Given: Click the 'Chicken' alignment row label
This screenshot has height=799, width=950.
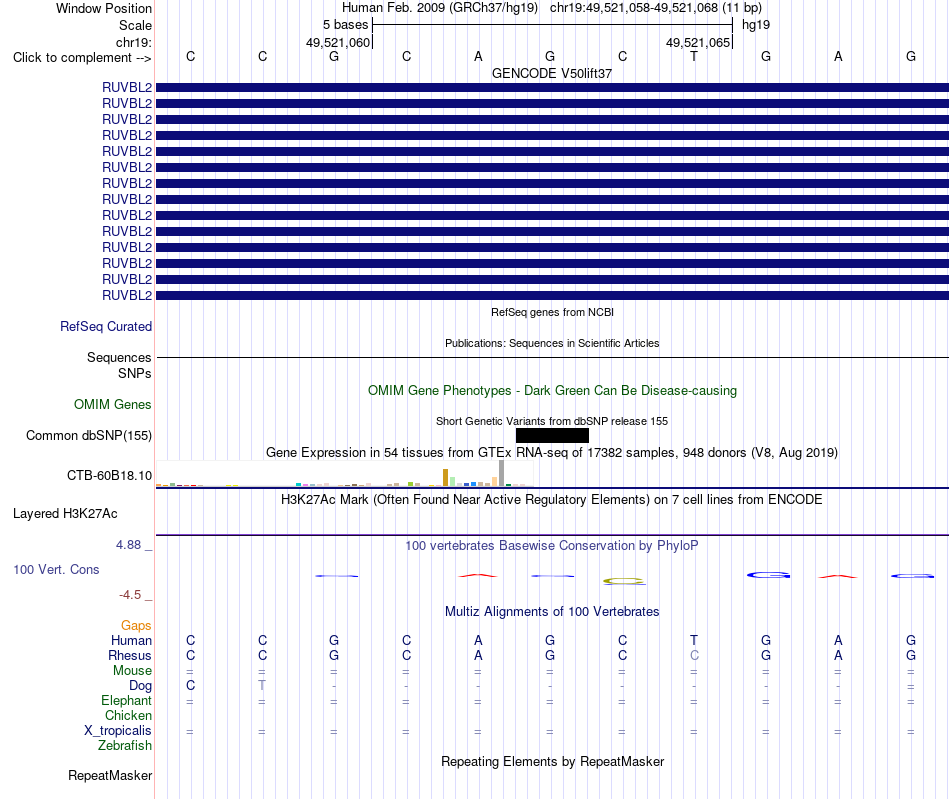Looking at the screenshot, I should click(128, 715).
